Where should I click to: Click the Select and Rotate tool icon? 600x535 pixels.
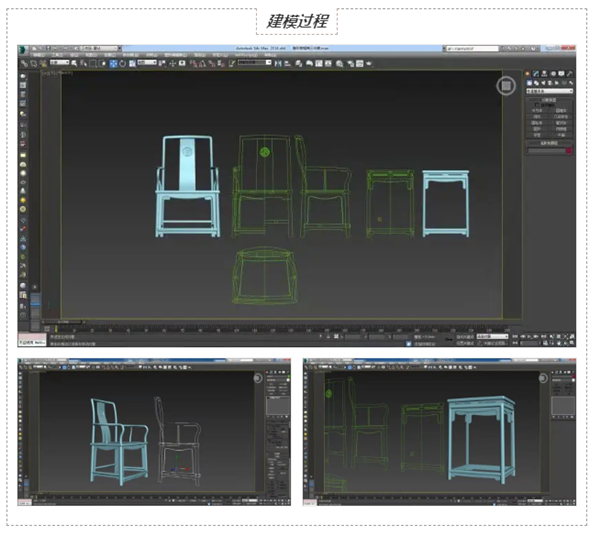click(125, 63)
